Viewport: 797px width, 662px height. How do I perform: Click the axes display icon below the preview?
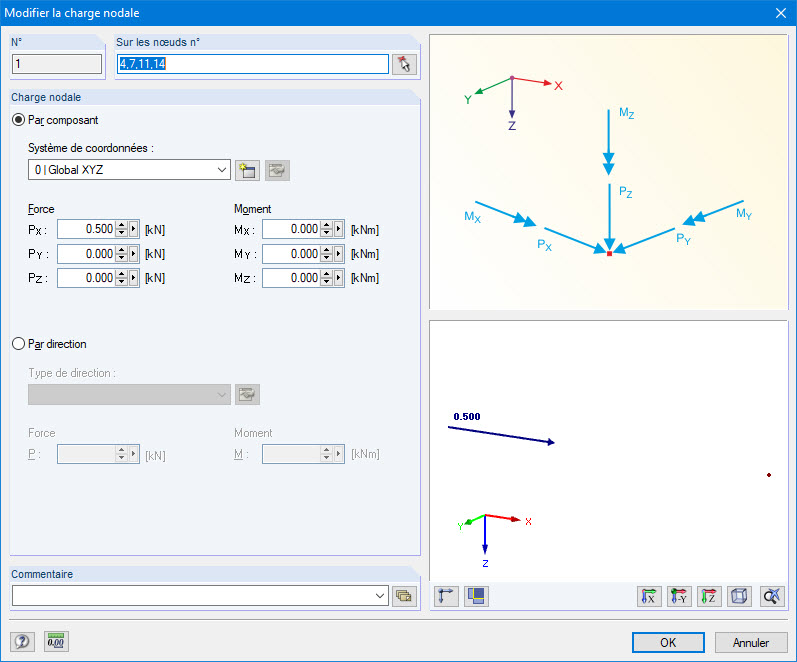(446, 596)
